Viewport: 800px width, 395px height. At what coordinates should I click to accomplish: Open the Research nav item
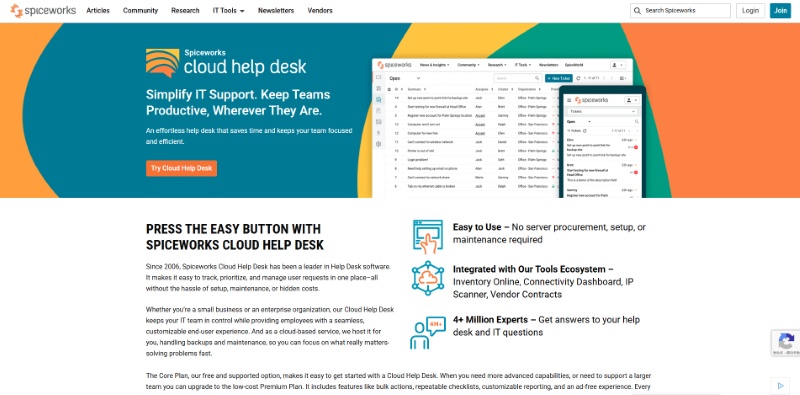[x=185, y=10]
